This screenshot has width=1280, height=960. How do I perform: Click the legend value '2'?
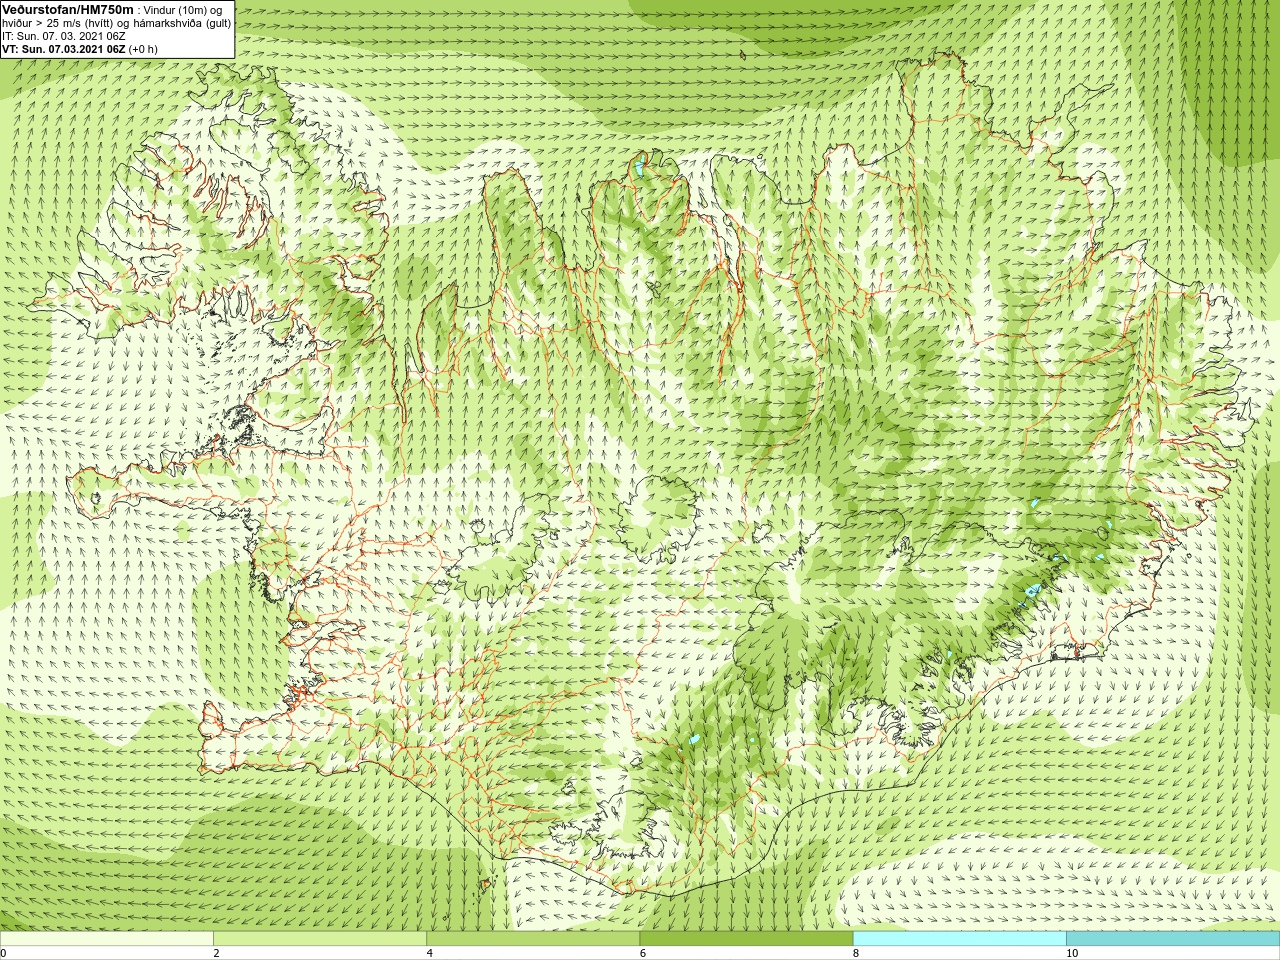click(216, 953)
